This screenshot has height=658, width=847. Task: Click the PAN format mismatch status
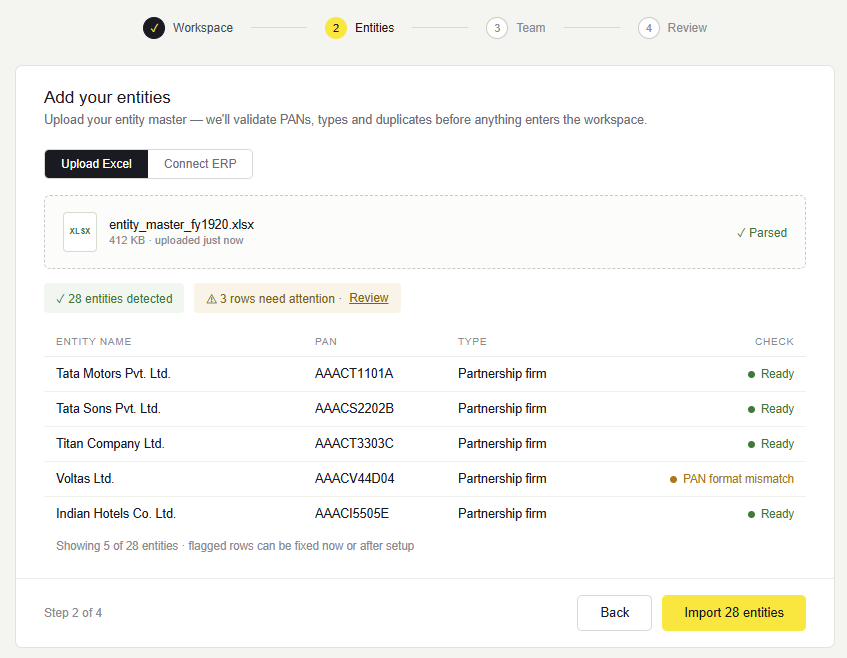coord(732,479)
